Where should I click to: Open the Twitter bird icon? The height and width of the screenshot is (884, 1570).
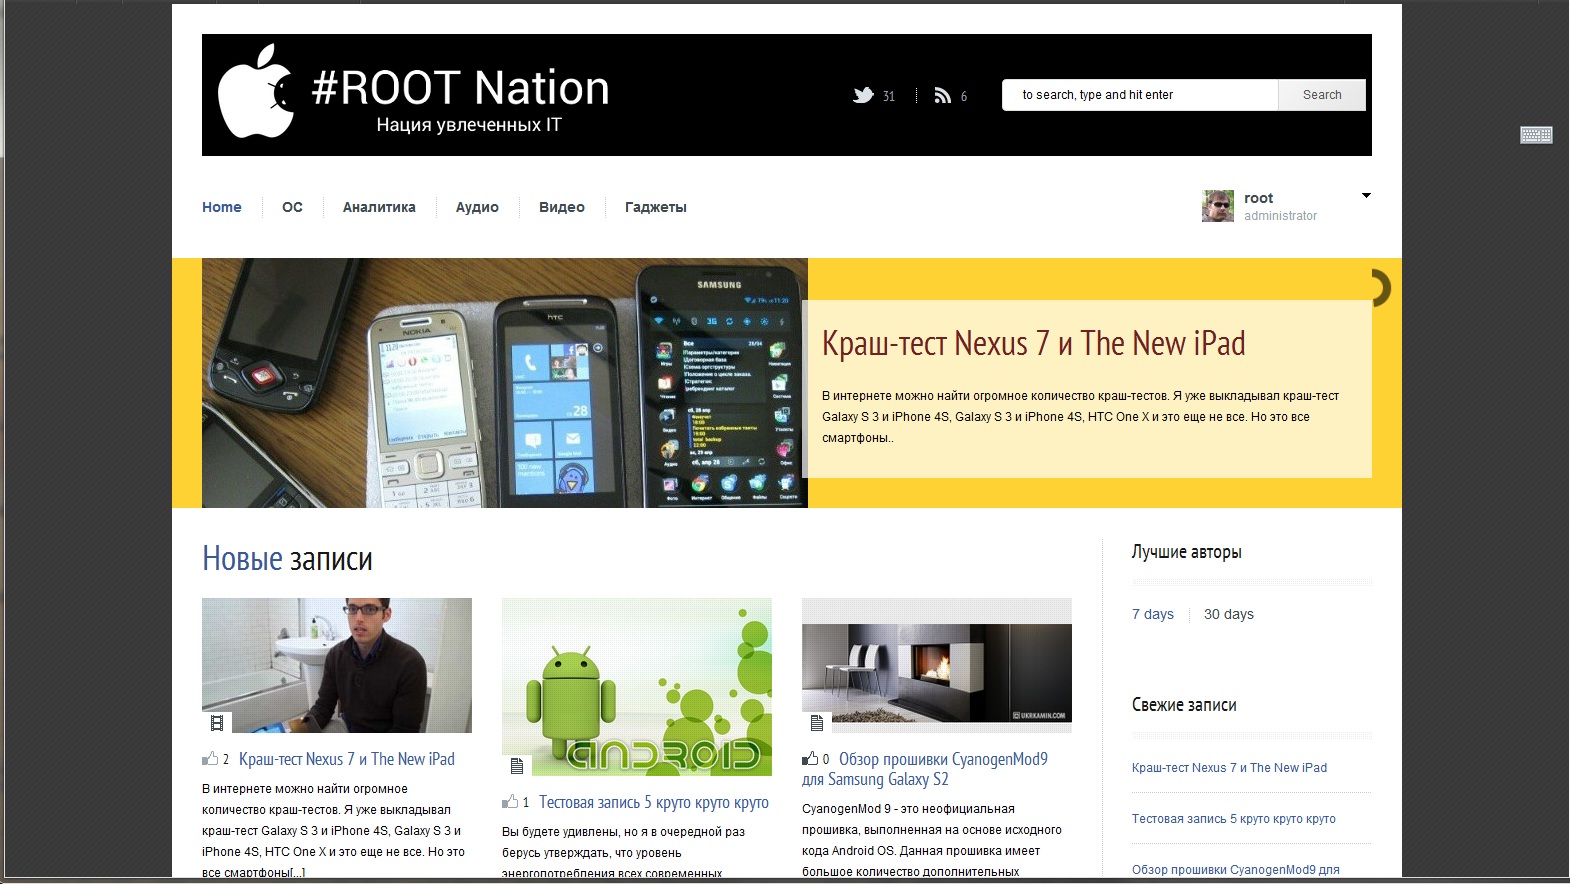point(863,96)
